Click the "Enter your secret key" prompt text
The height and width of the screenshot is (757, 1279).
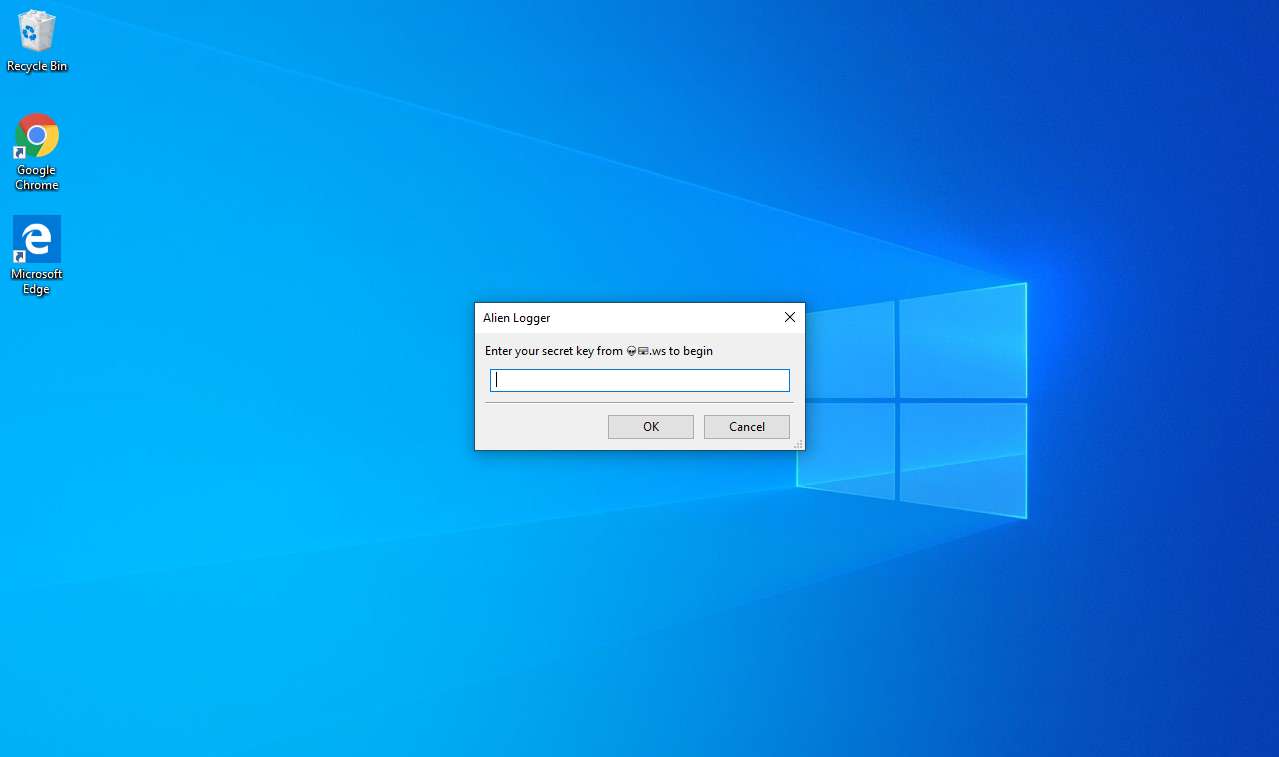(599, 351)
